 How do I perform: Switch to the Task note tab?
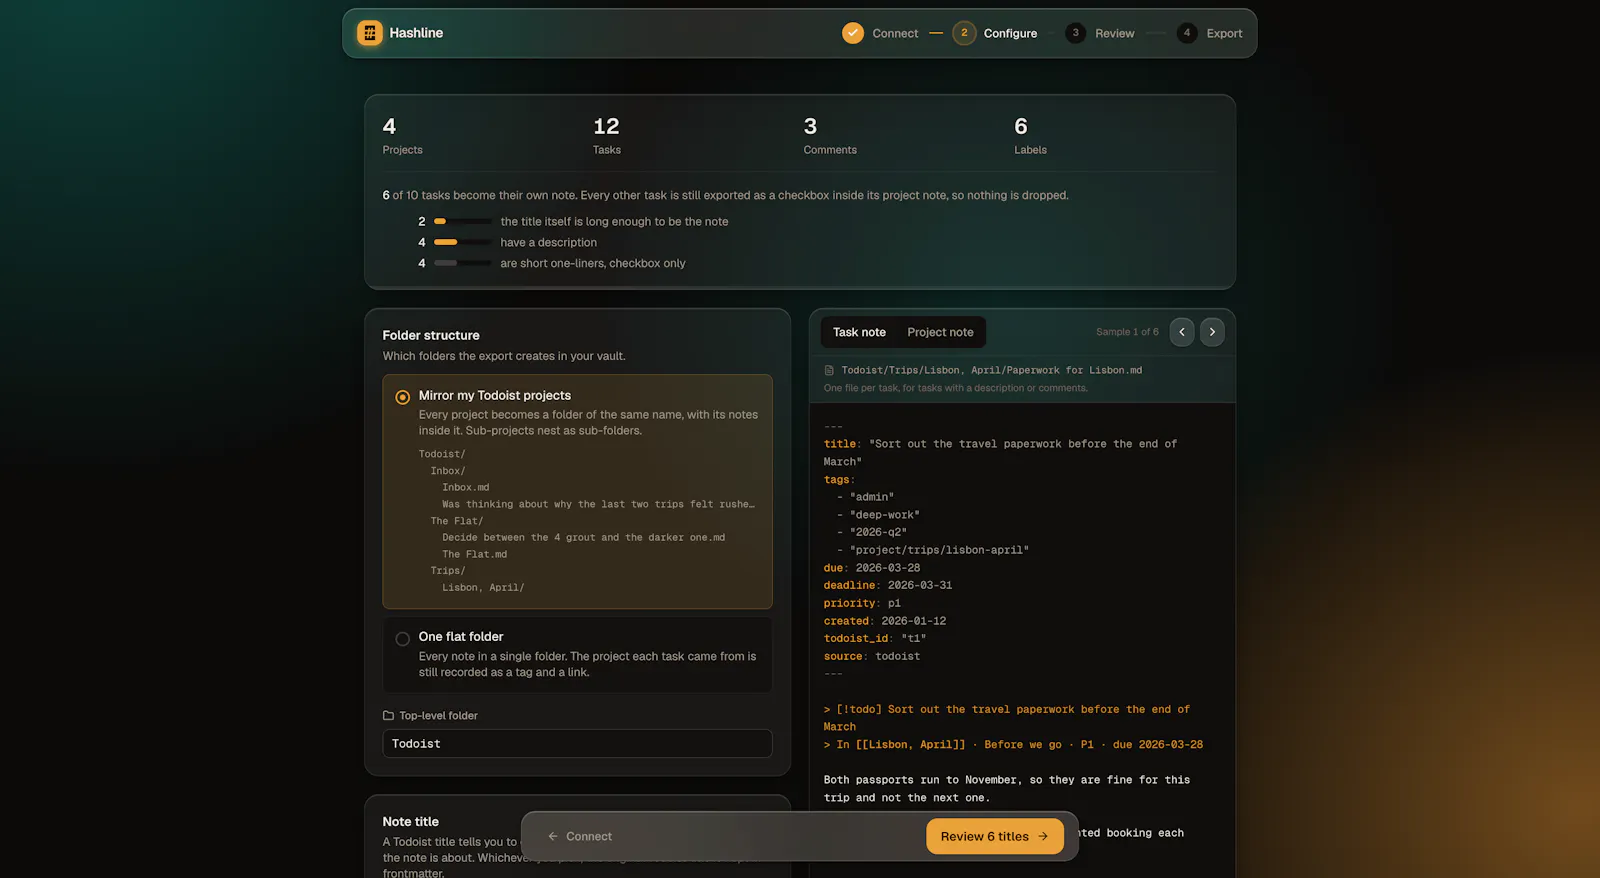(859, 332)
